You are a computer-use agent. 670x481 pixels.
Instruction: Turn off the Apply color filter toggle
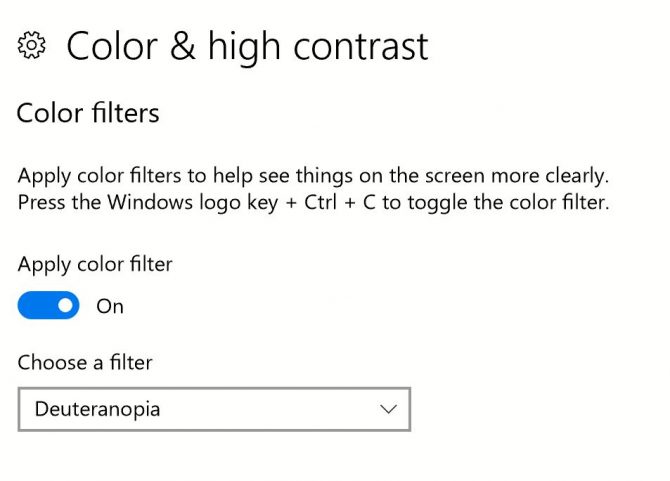pos(48,306)
